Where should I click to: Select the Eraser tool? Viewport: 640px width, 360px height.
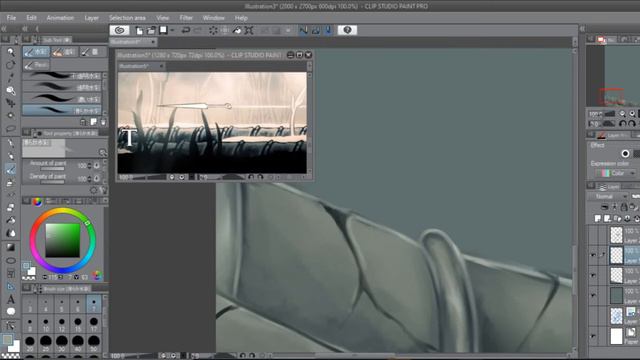tap(11, 207)
